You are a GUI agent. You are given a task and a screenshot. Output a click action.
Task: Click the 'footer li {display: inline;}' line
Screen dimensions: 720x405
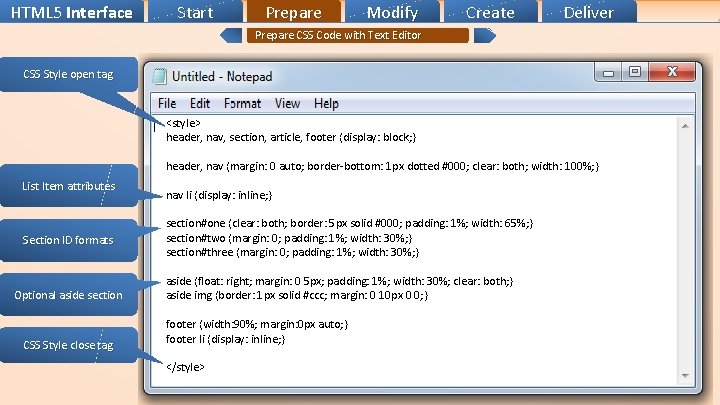[225, 339]
